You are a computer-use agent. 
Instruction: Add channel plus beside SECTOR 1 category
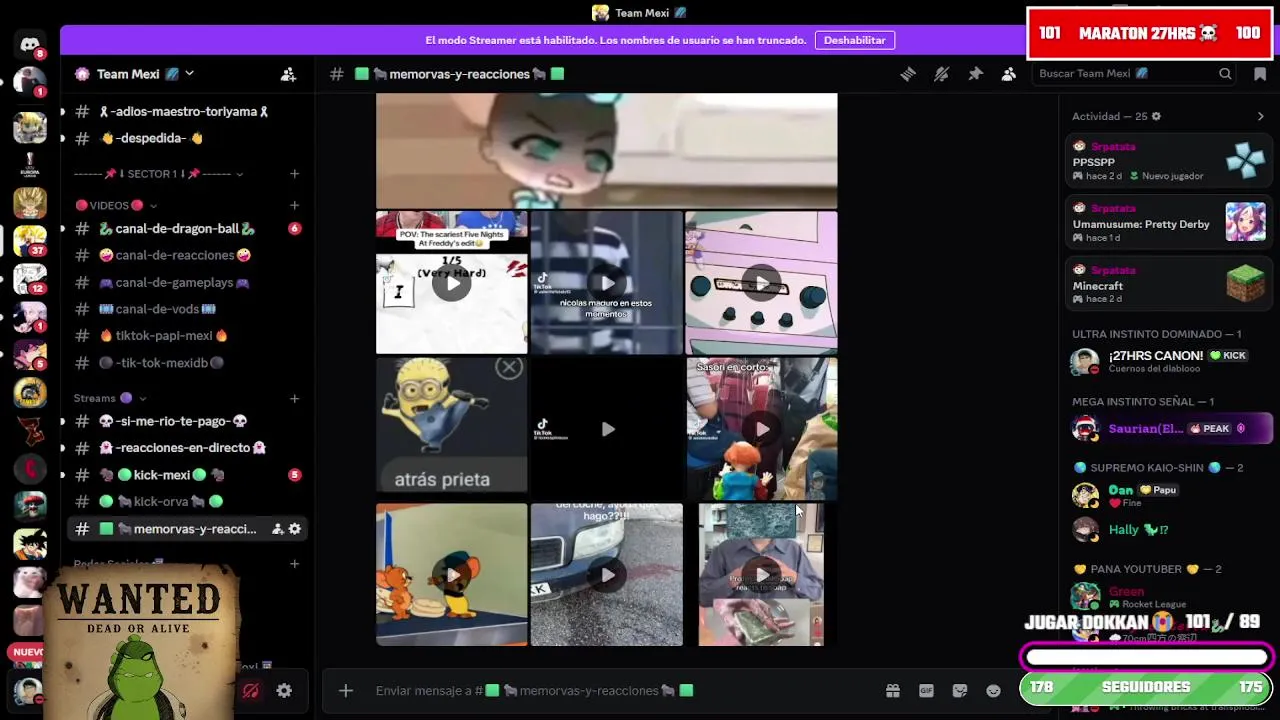(x=294, y=174)
